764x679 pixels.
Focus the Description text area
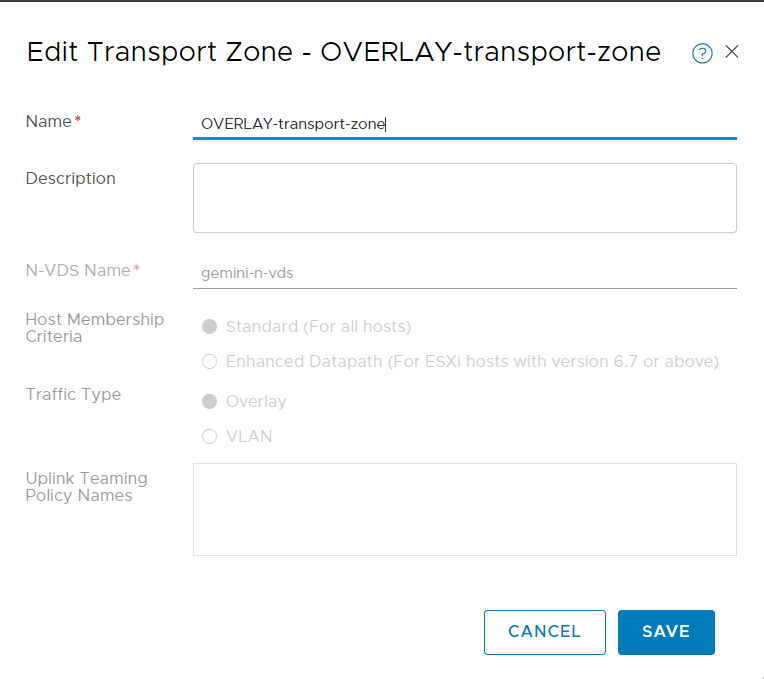pos(464,198)
